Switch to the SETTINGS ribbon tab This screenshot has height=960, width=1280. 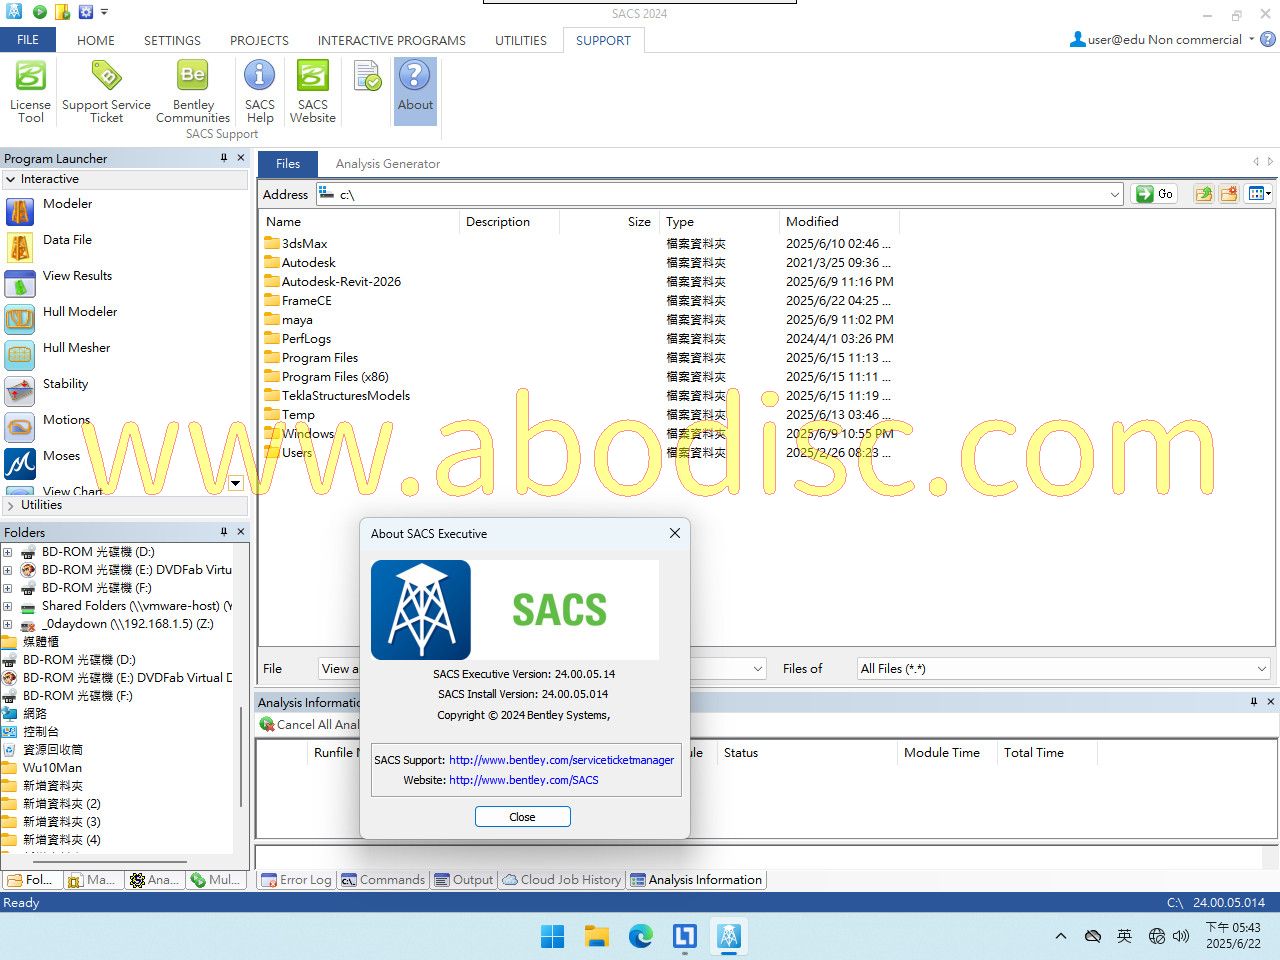pyautogui.click(x=172, y=41)
